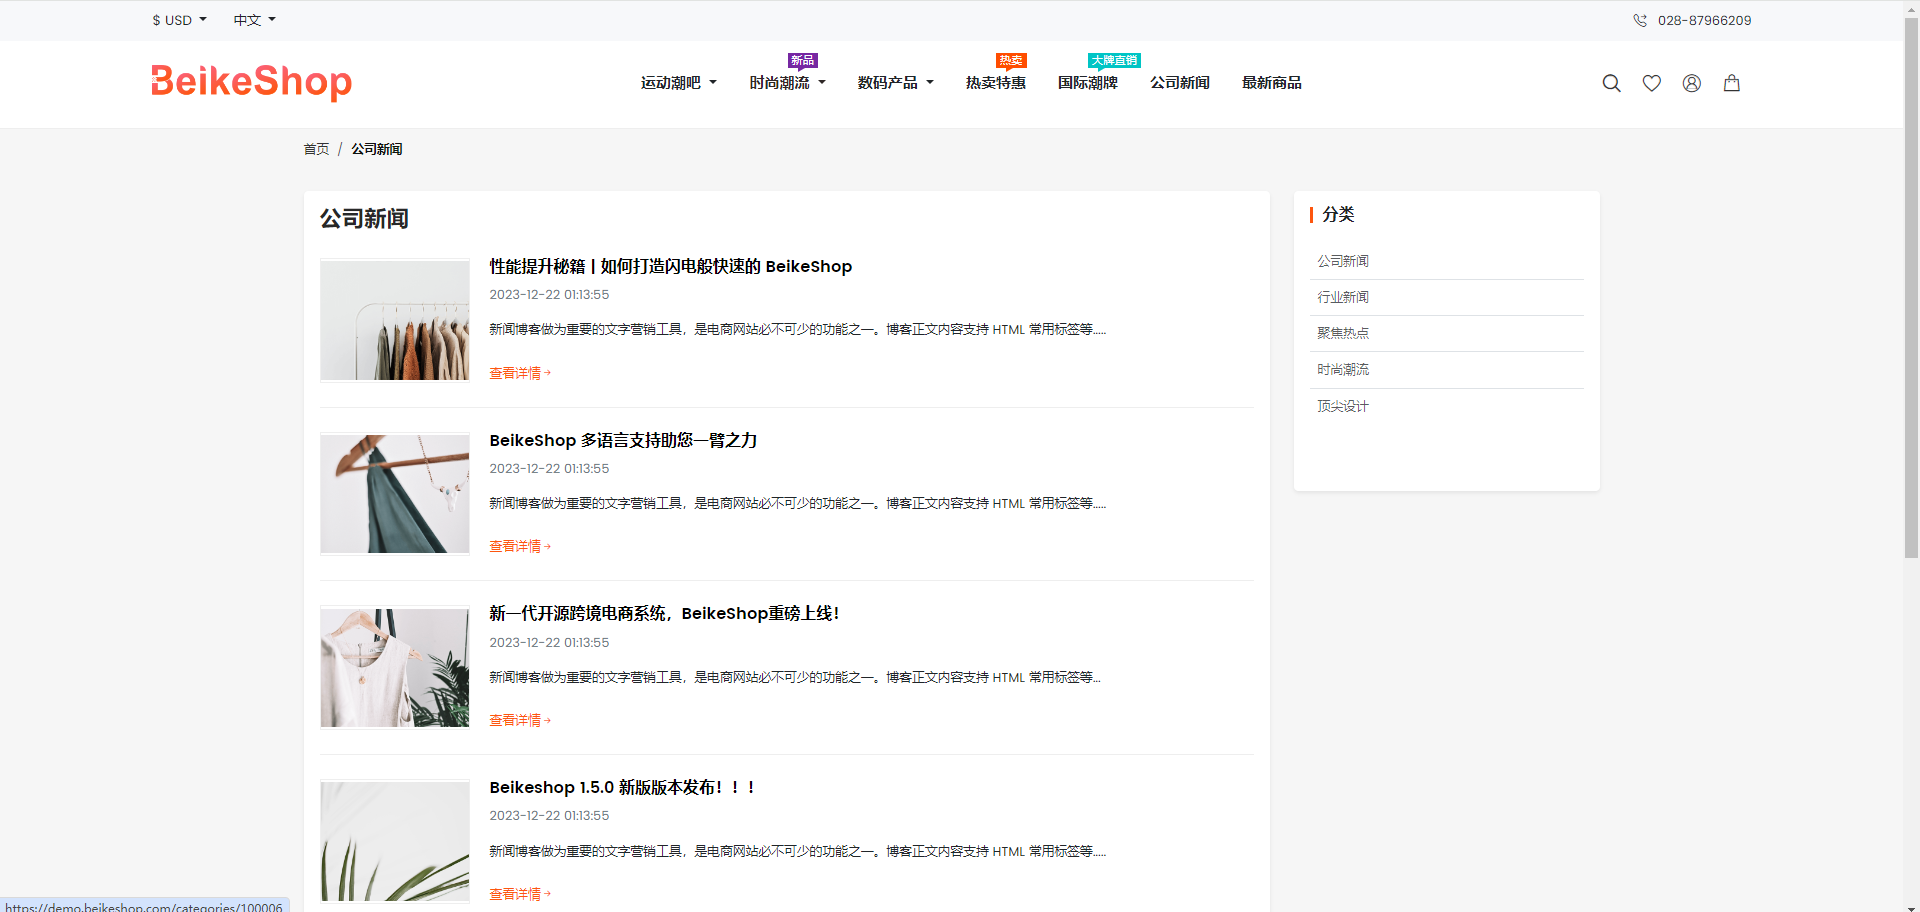1920x912 pixels.
Task: Open 国际潮牌 menu item
Action: [1087, 83]
